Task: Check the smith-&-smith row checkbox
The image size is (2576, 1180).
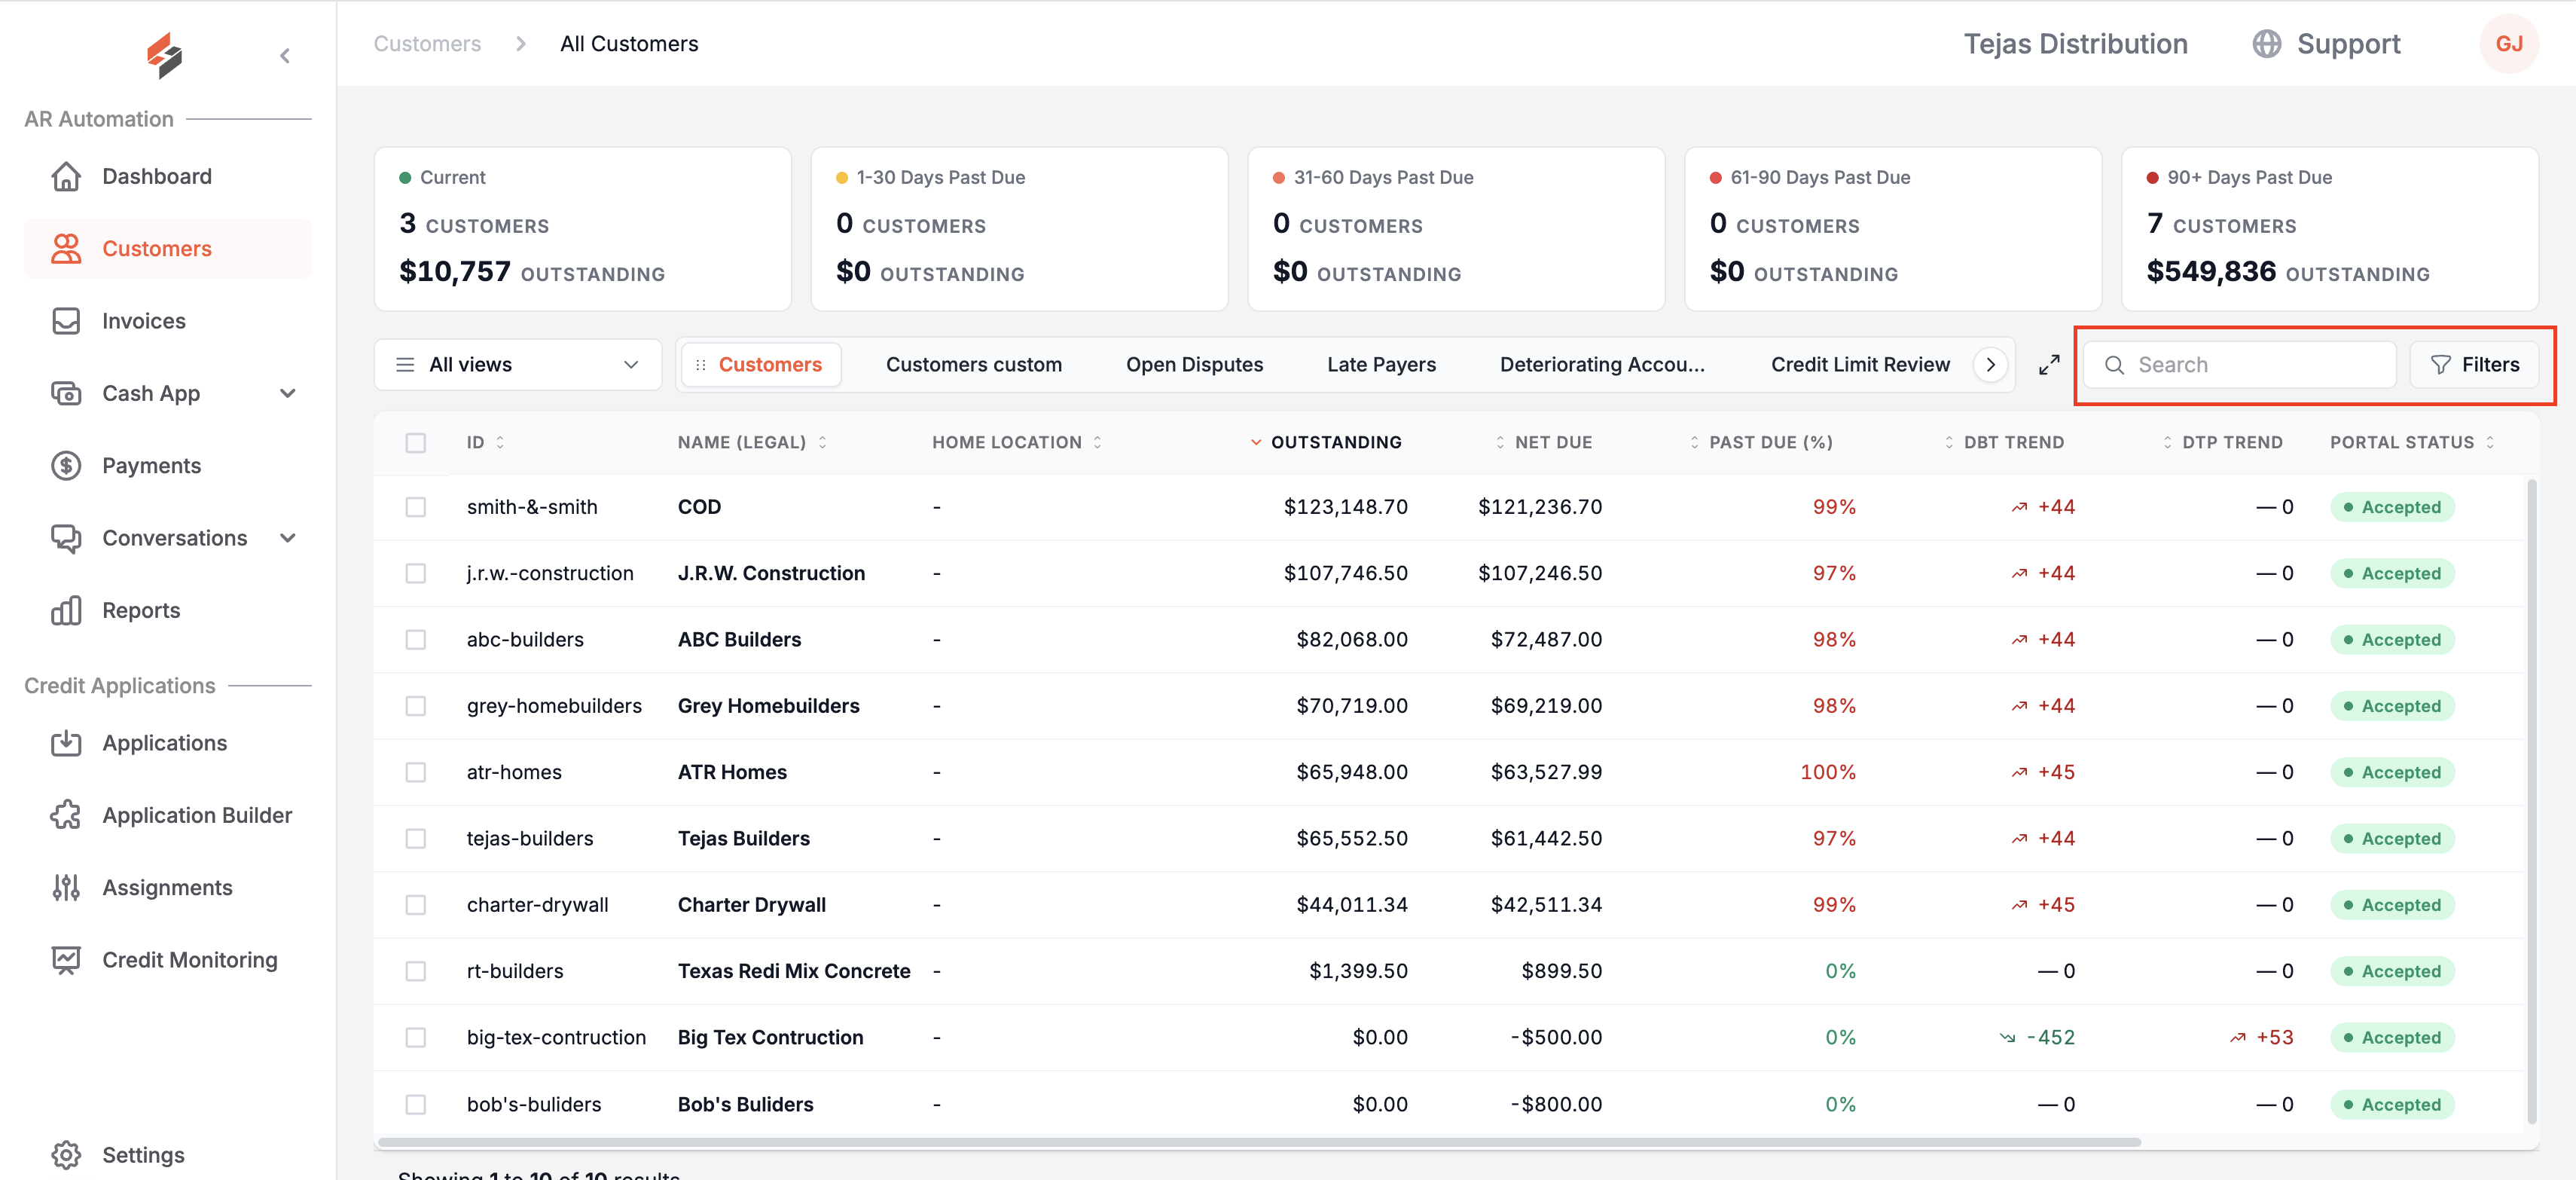Action: click(x=416, y=507)
